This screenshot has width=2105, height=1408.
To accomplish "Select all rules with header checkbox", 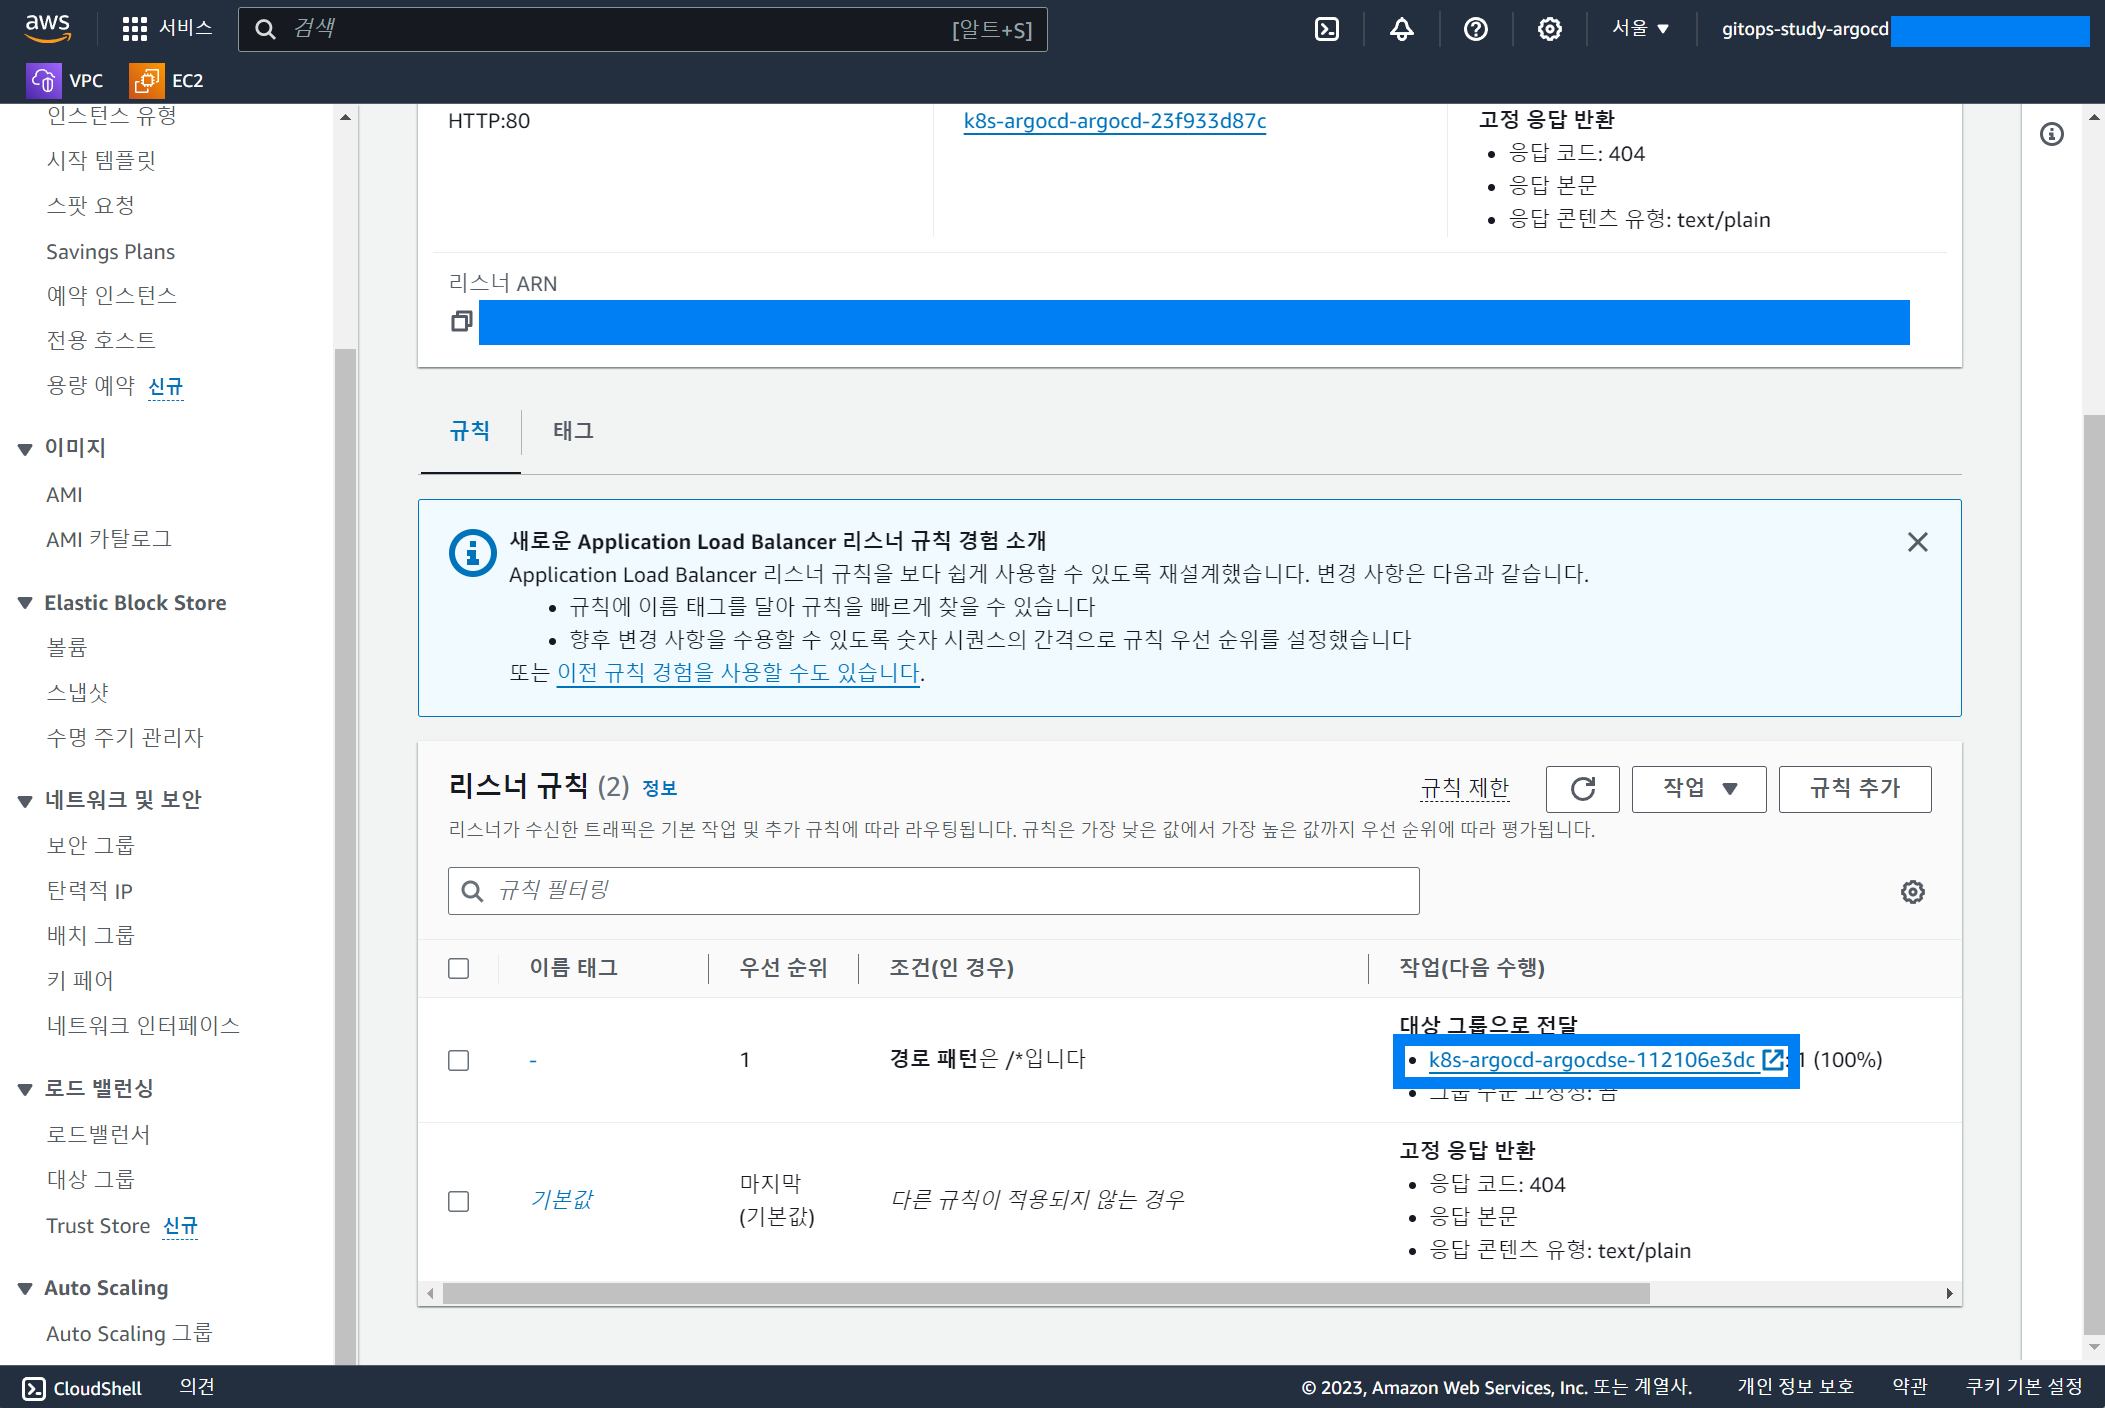I will [x=459, y=968].
